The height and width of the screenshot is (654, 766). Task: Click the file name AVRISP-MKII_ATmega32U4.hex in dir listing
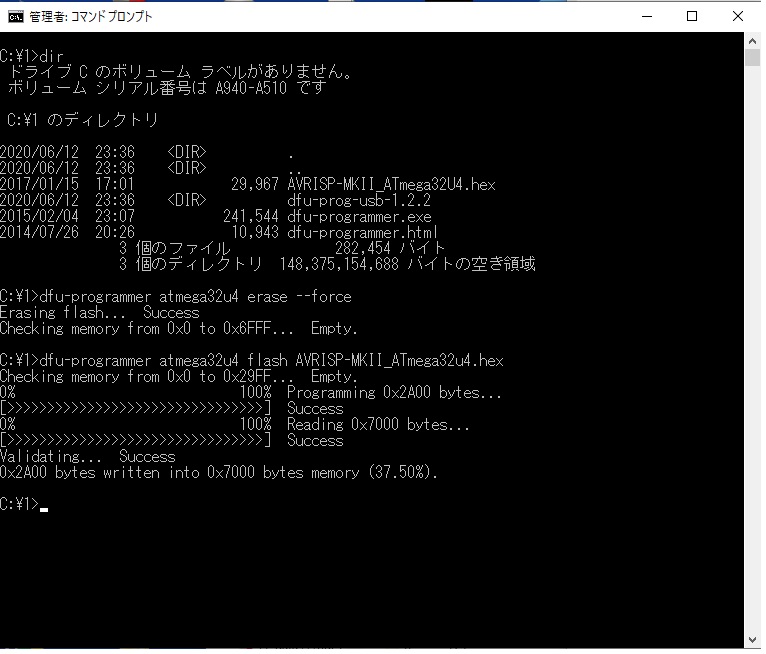point(391,184)
